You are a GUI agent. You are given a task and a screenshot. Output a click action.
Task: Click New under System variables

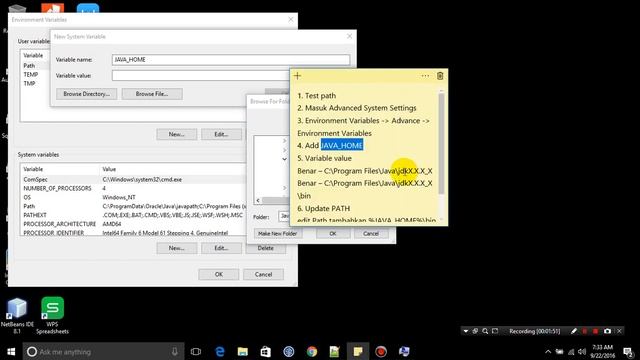[x=177, y=248]
